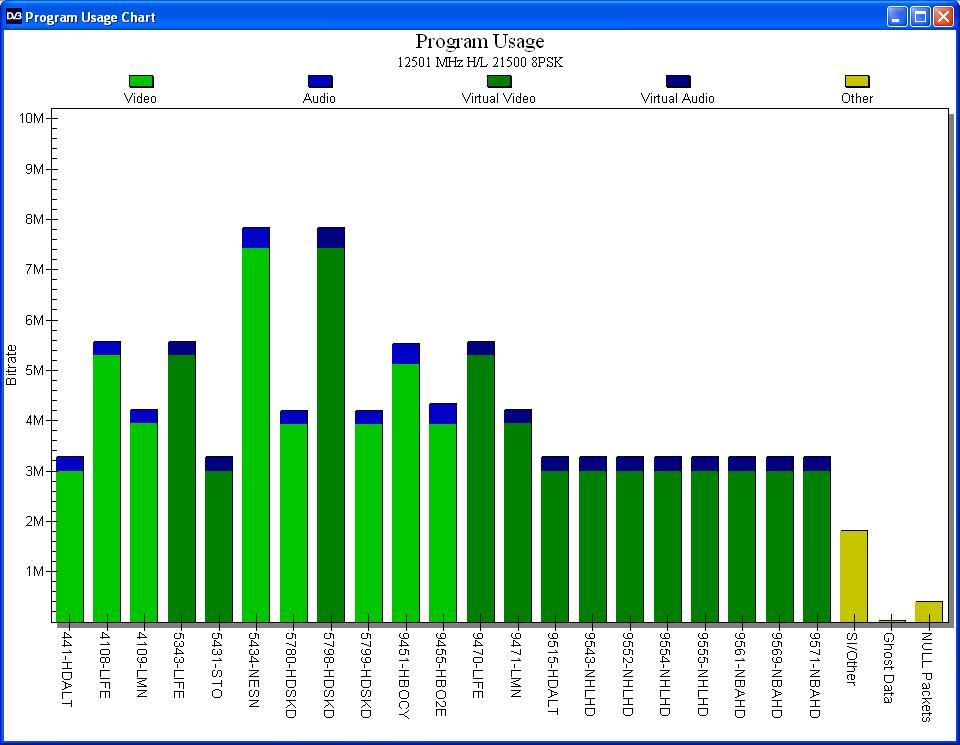This screenshot has height=745, width=960.
Task: Click the 5431-STO bar
Action: 219,539
